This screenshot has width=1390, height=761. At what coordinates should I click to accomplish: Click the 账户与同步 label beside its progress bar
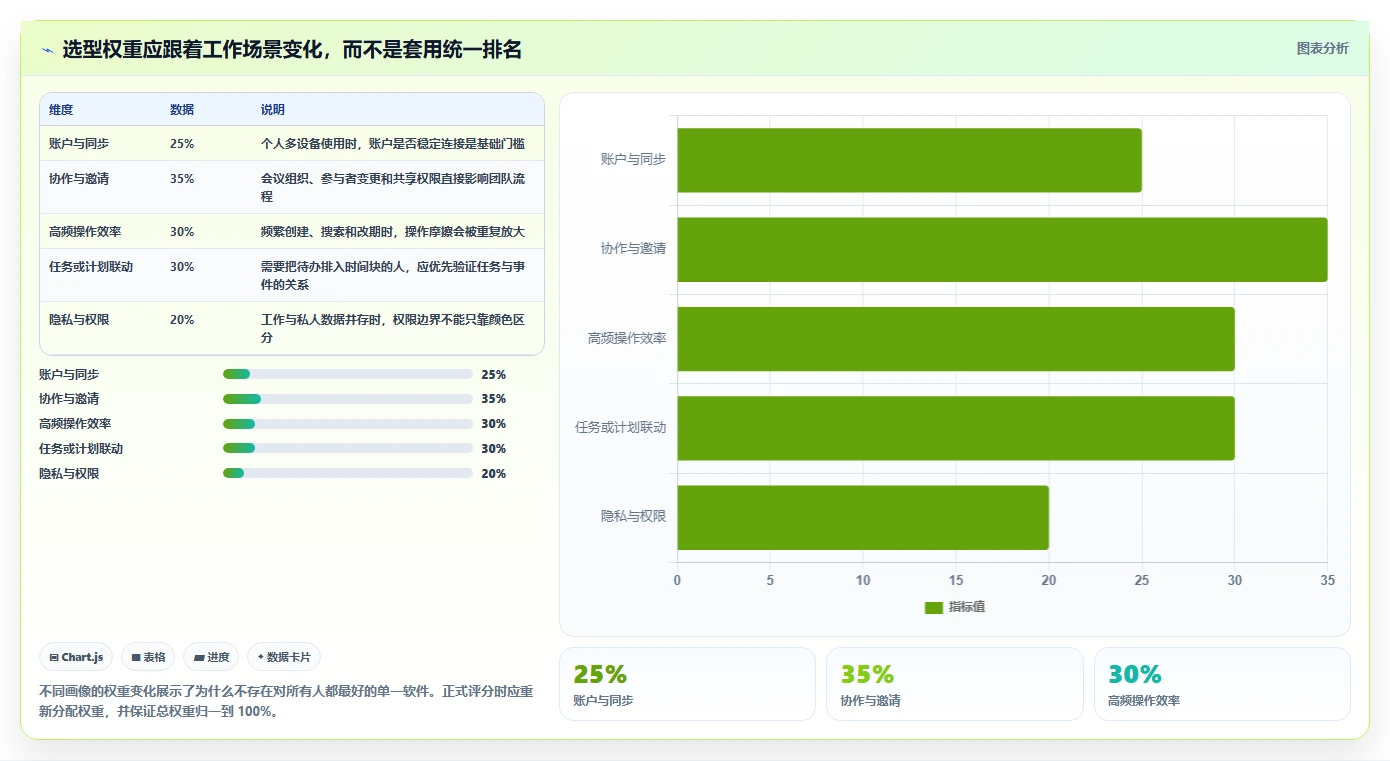coord(69,375)
